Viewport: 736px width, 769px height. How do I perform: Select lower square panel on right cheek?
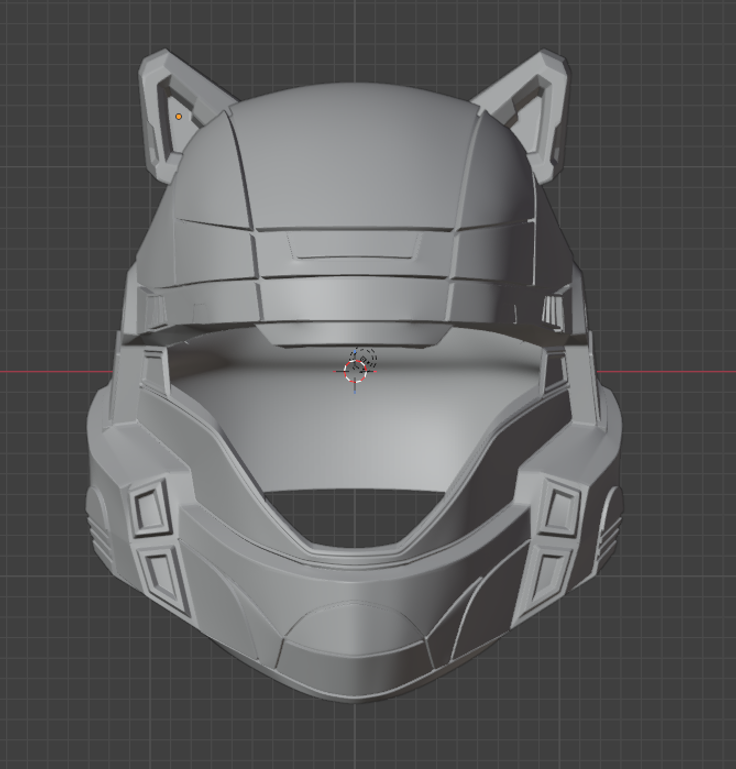pyautogui.click(x=549, y=574)
